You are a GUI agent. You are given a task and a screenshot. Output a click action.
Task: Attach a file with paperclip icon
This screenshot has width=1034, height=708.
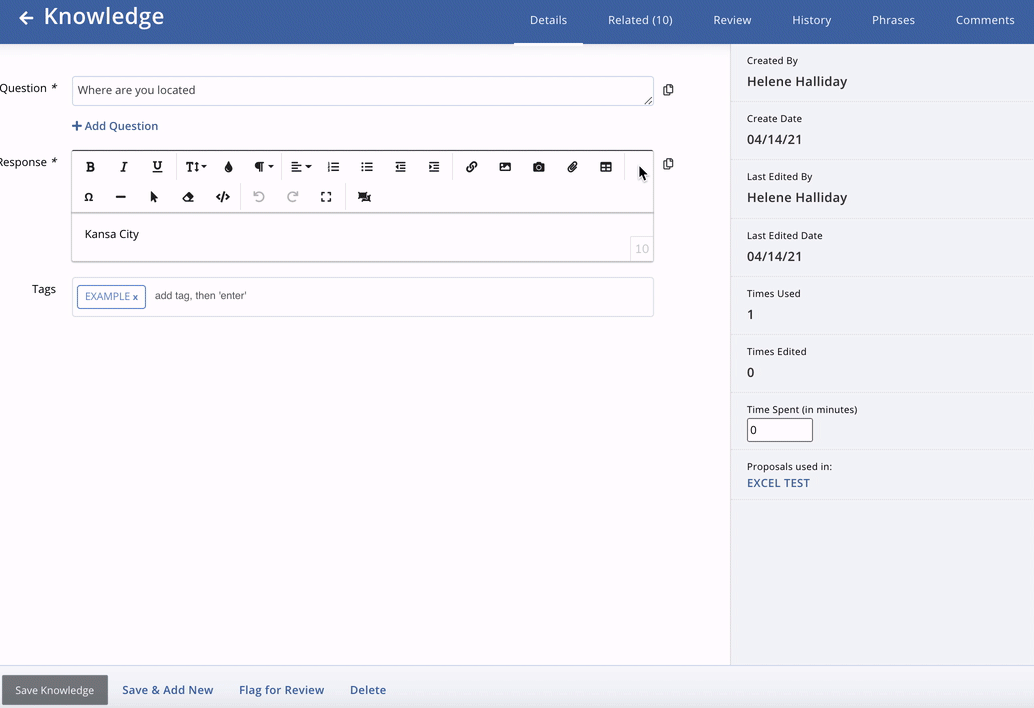pos(572,167)
